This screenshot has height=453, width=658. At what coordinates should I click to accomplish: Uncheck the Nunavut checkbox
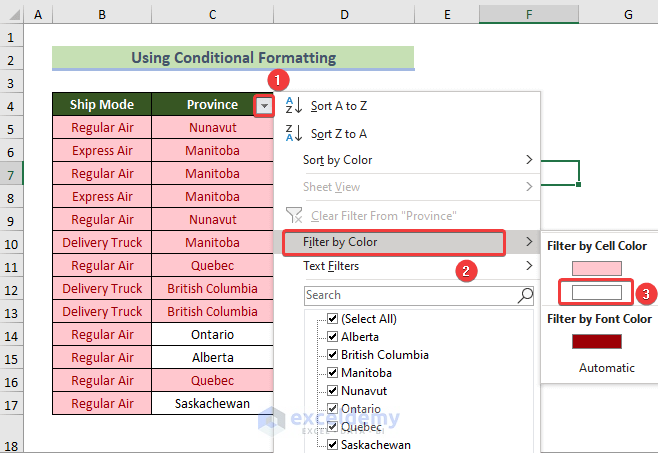[x=333, y=391]
